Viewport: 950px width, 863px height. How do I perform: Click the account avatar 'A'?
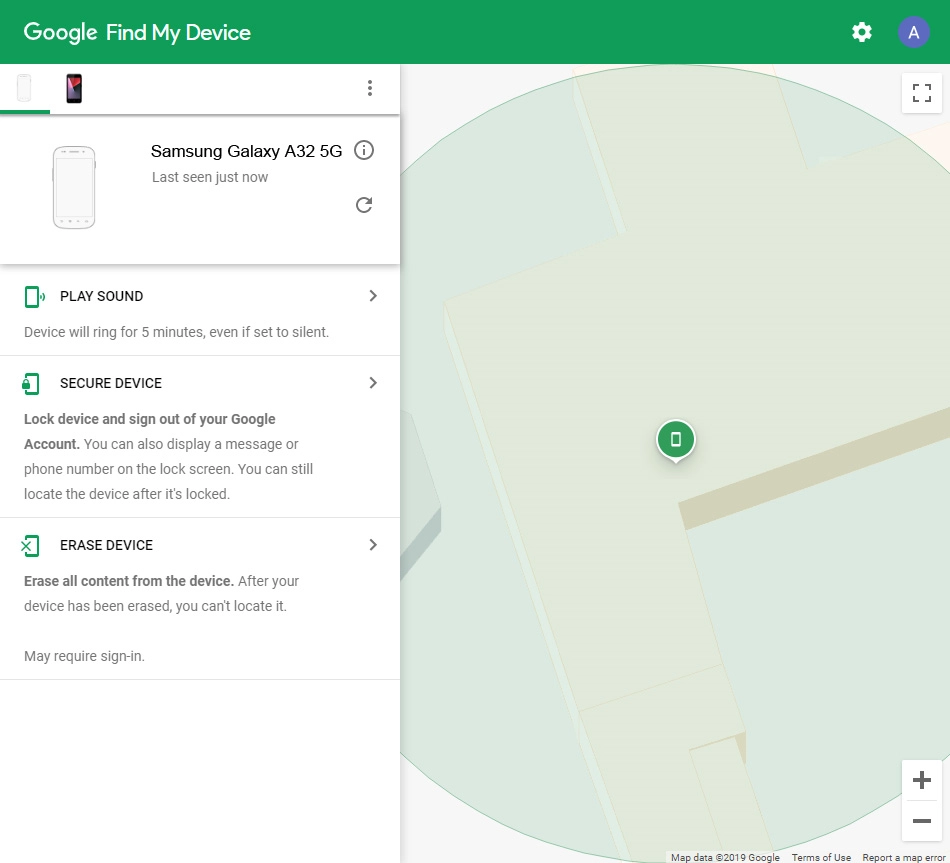913,32
